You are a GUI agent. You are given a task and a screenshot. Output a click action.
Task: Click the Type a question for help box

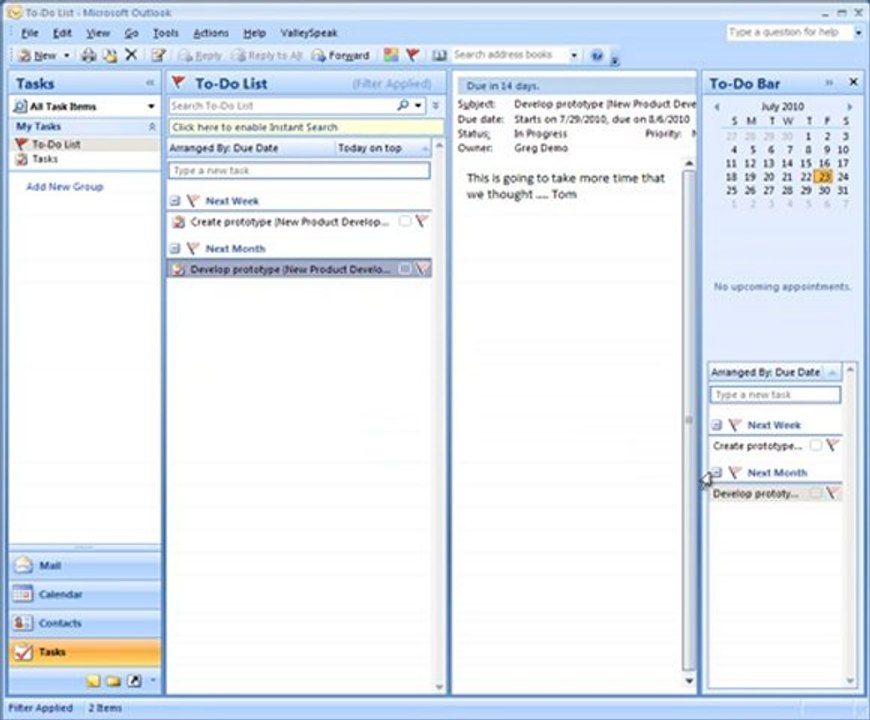click(789, 32)
